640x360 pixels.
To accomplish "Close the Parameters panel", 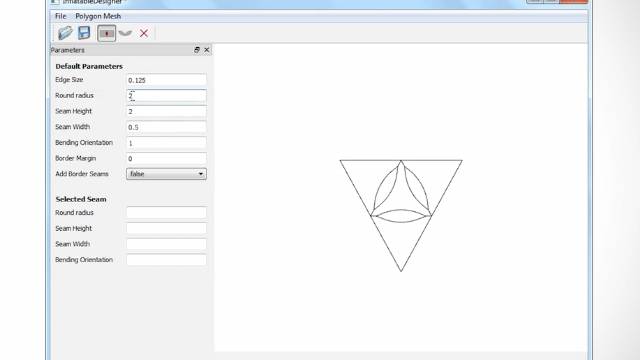I will coord(207,50).
